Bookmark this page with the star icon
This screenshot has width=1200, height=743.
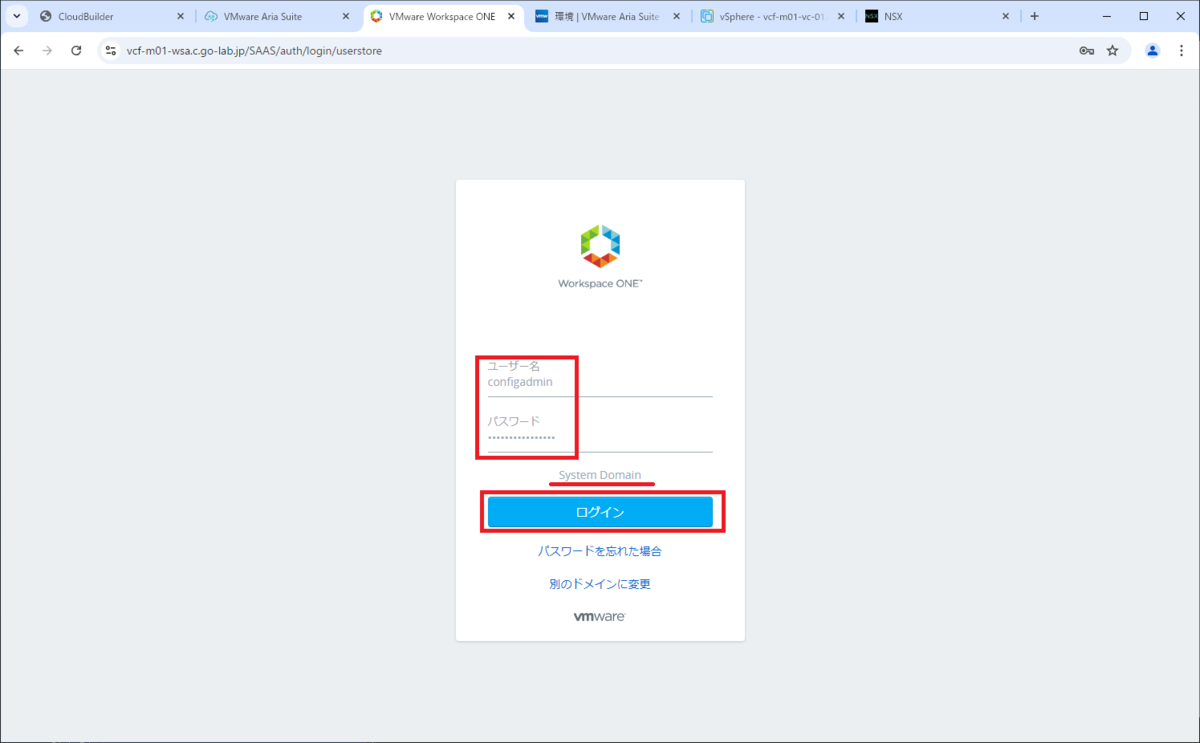click(x=1112, y=50)
